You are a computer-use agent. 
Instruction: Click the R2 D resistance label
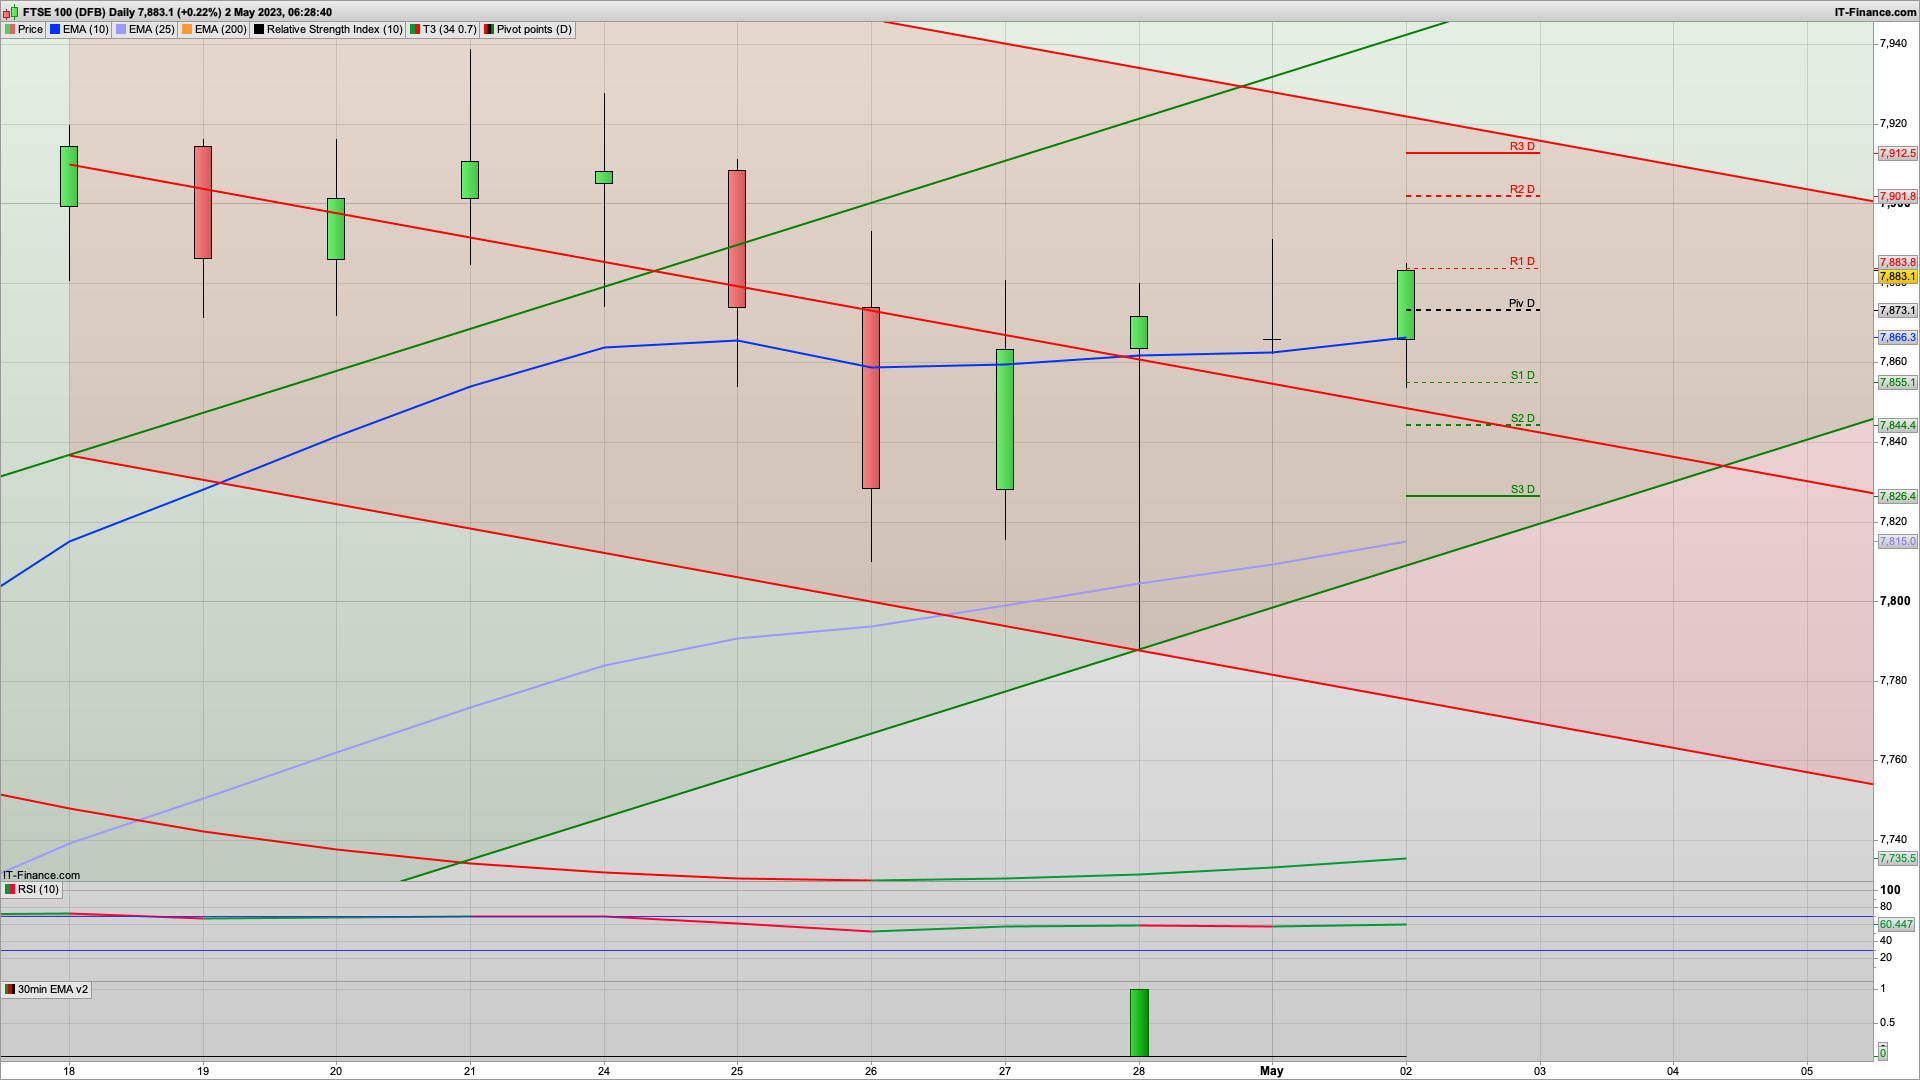point(1521,190)
